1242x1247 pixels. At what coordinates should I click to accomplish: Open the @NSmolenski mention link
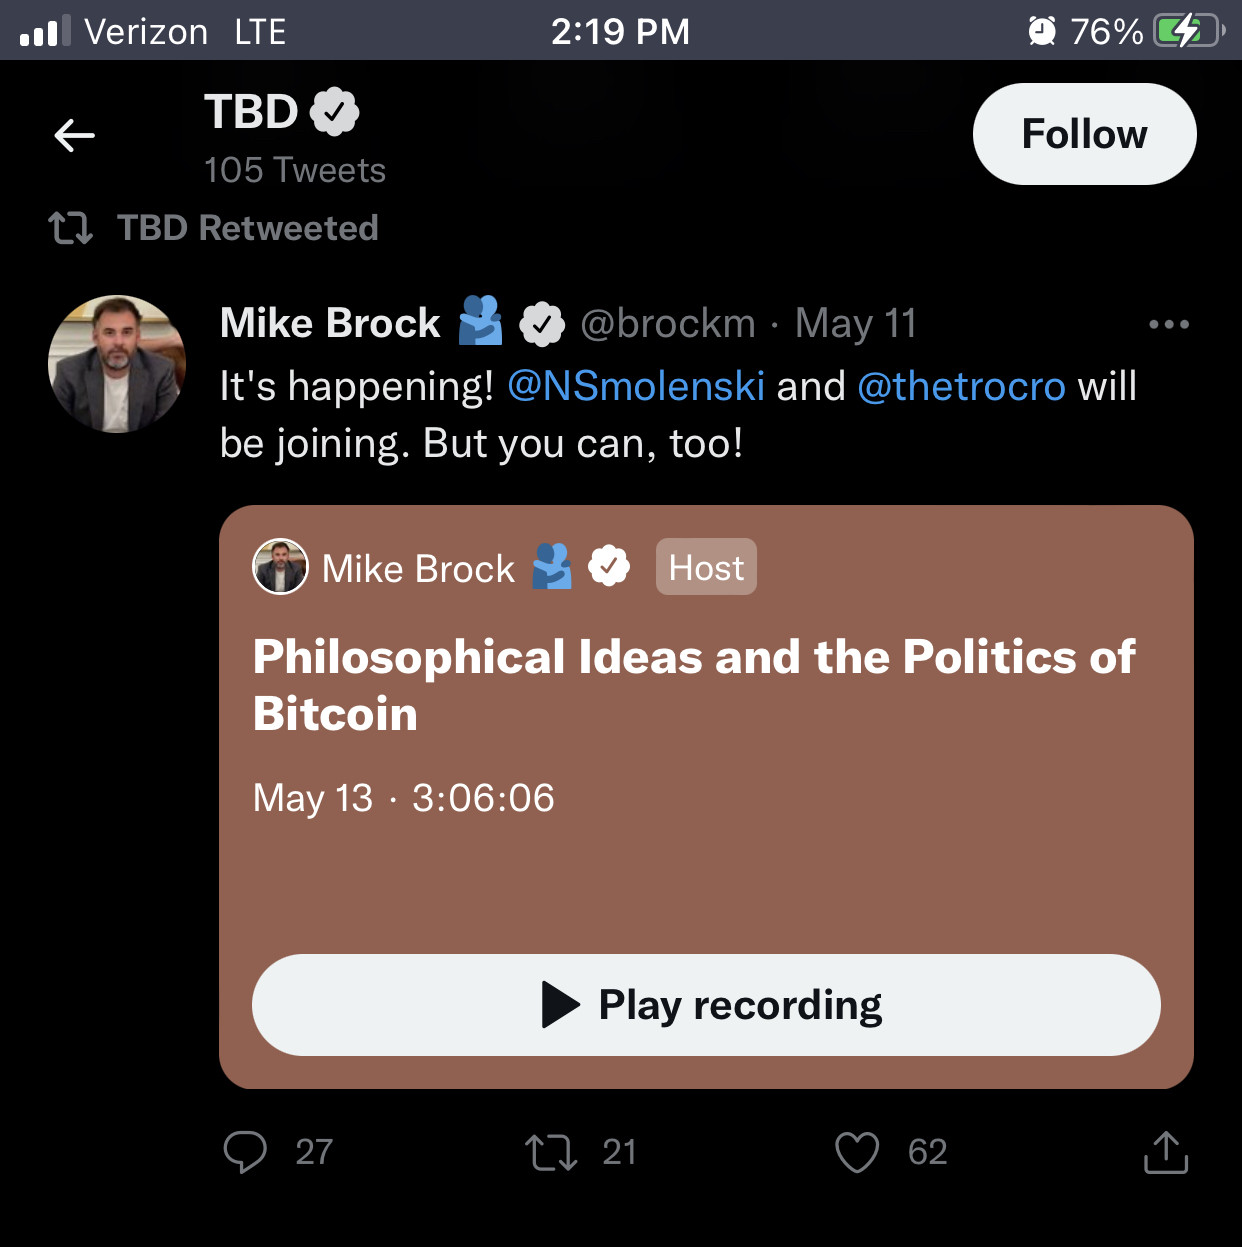pos(636,386)
